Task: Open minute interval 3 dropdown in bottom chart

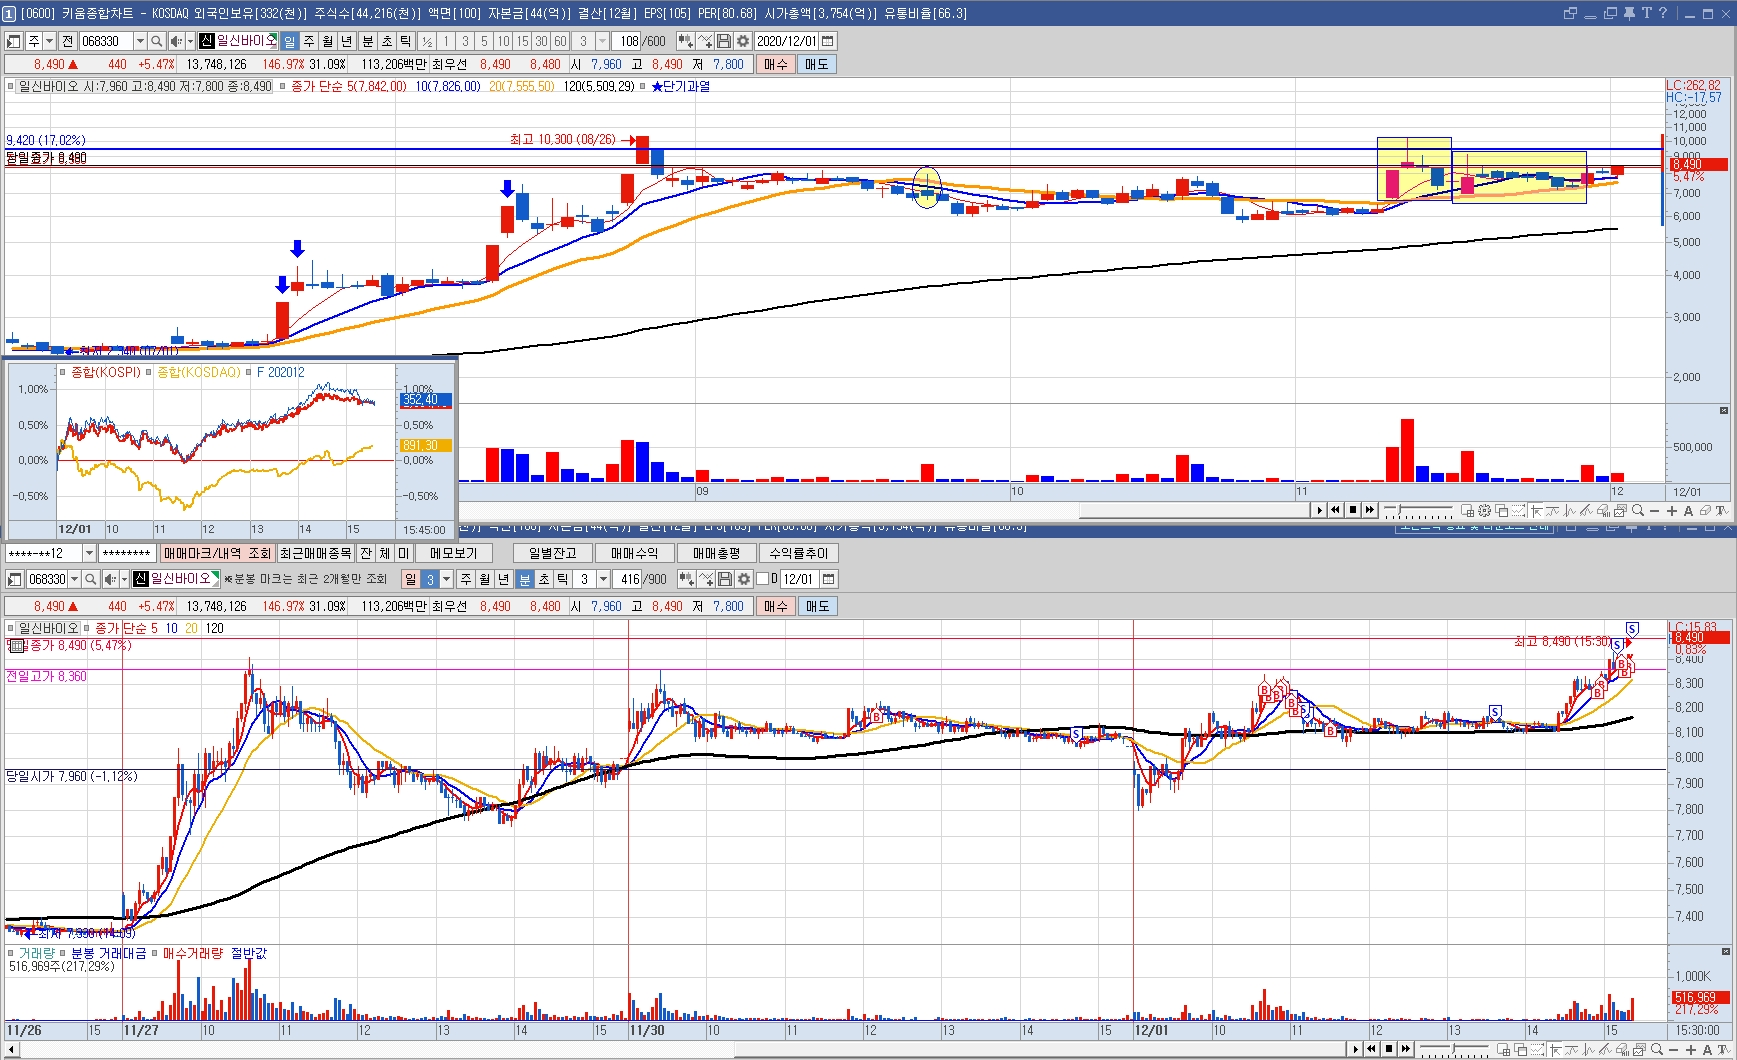Action: click(603, 579)
